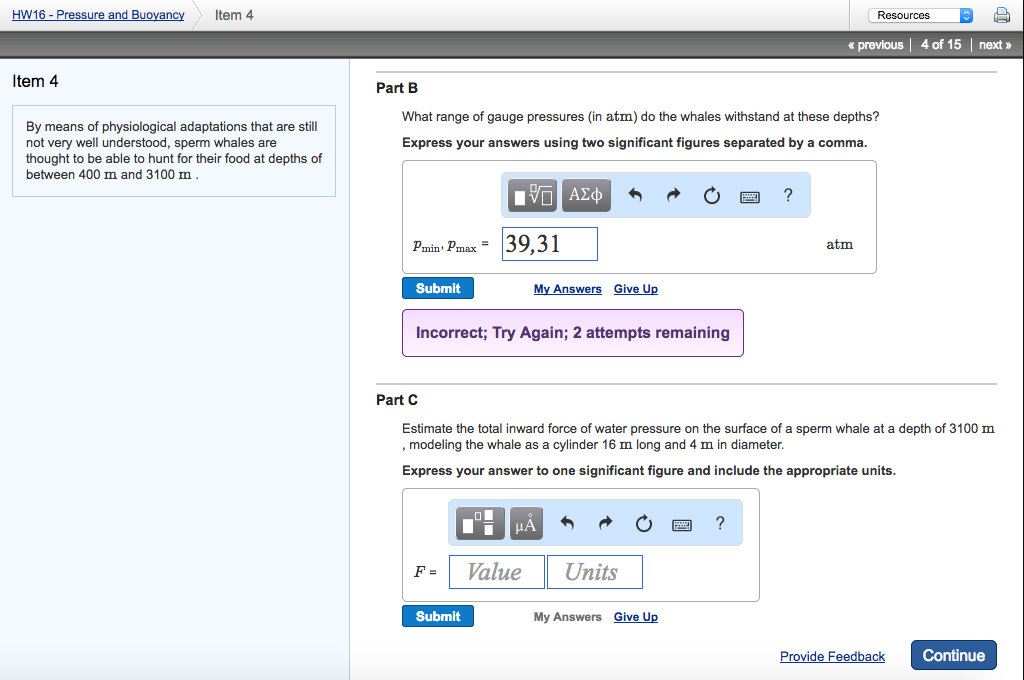The width and height of the screenshot is (1024, 680).
Task: Click Provide Feedback
Action: click(x=832, y=656)
